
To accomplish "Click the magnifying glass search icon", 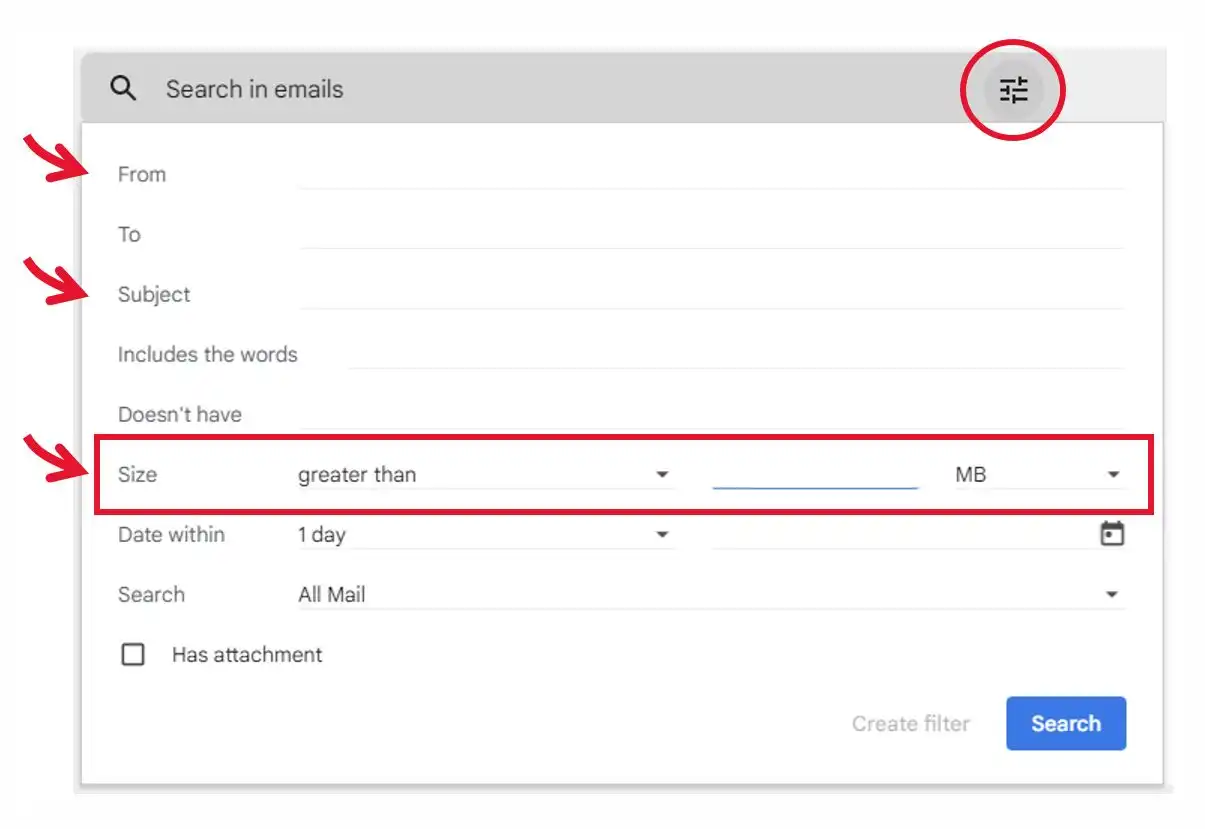I will coord(123,88).
